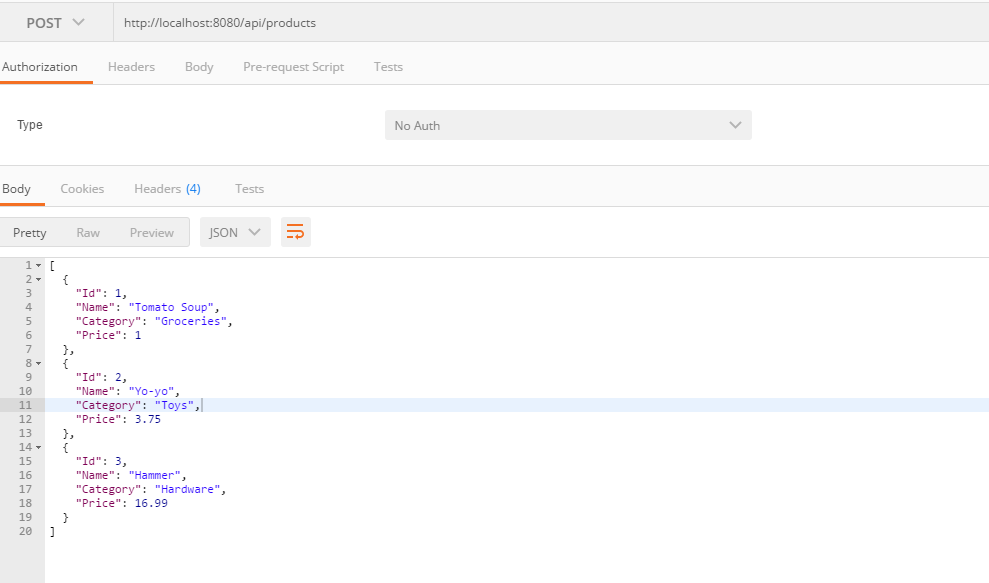
Task: Select the Authorization tab
Action: 41,66
